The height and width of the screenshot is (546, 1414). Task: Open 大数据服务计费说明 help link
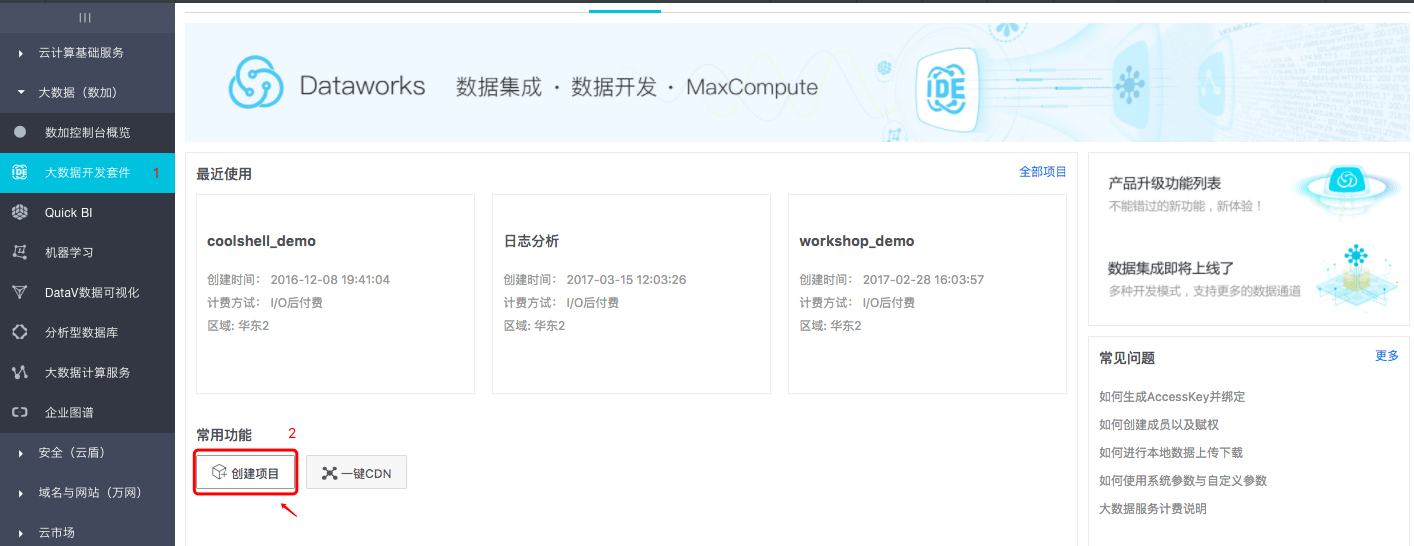pos(1153,509)
